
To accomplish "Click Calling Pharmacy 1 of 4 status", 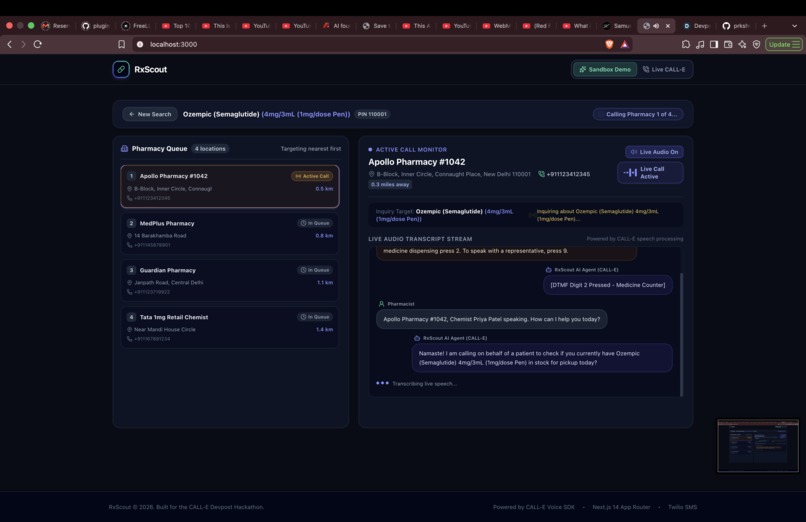I will coord(638,114).
